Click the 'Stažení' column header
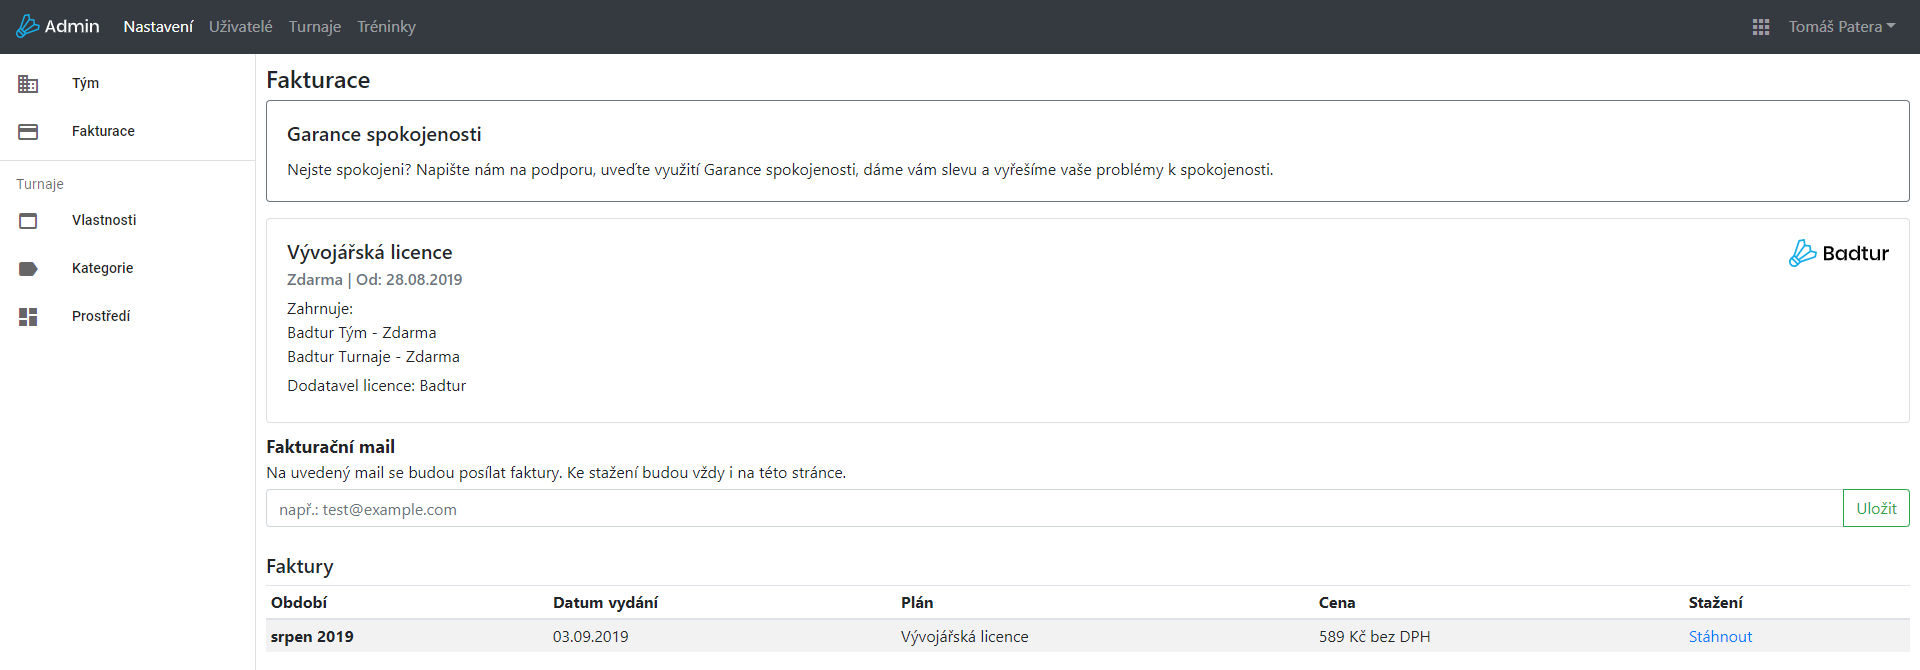Screen dimensions: 1920x670 tap(1716, 602)
